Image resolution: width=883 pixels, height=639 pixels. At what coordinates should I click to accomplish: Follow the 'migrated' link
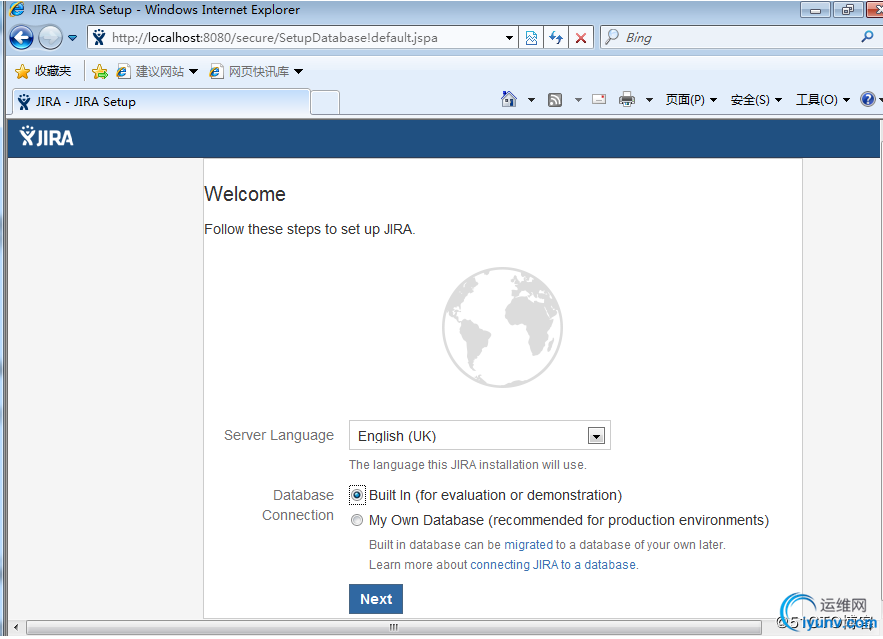click(x=528, y=545)
